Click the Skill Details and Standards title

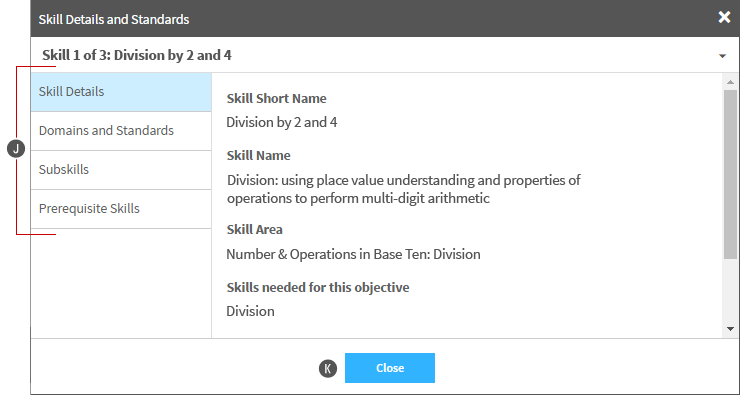[114, 19]
